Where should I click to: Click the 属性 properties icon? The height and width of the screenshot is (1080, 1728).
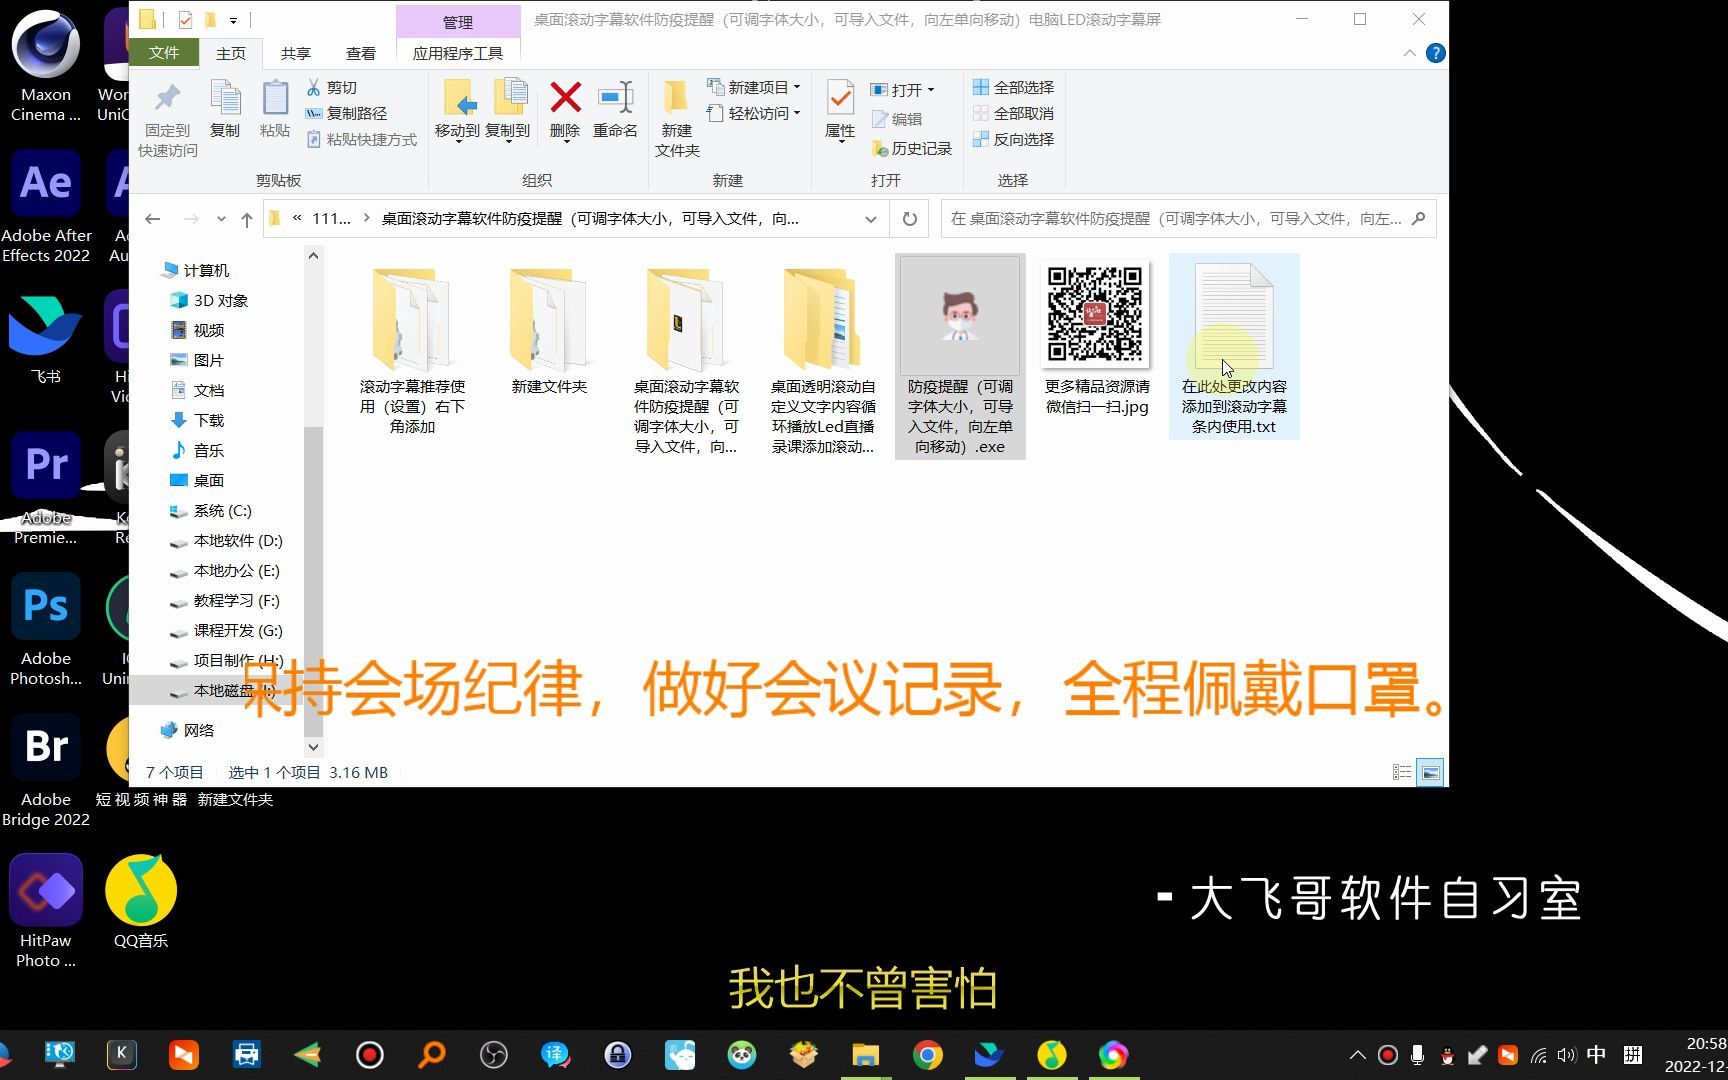(840, 98)
